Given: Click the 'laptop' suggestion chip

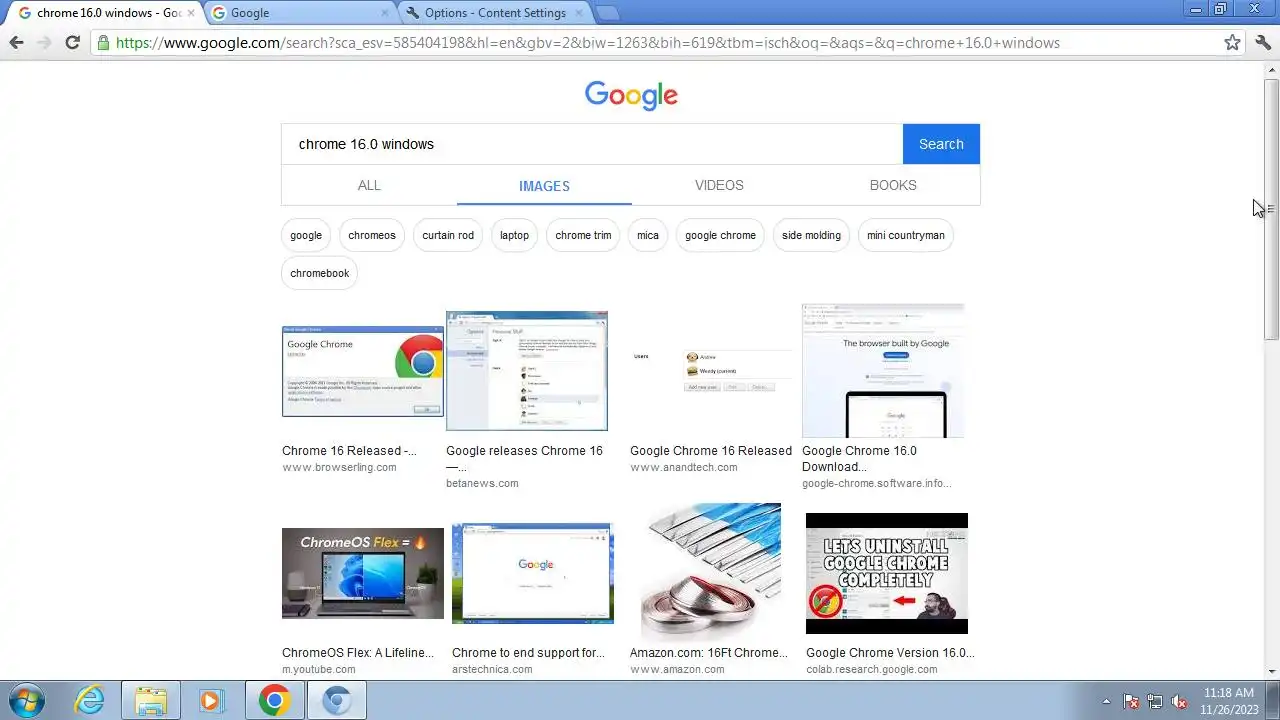Looking at the screenshot, I should point(514,235).
